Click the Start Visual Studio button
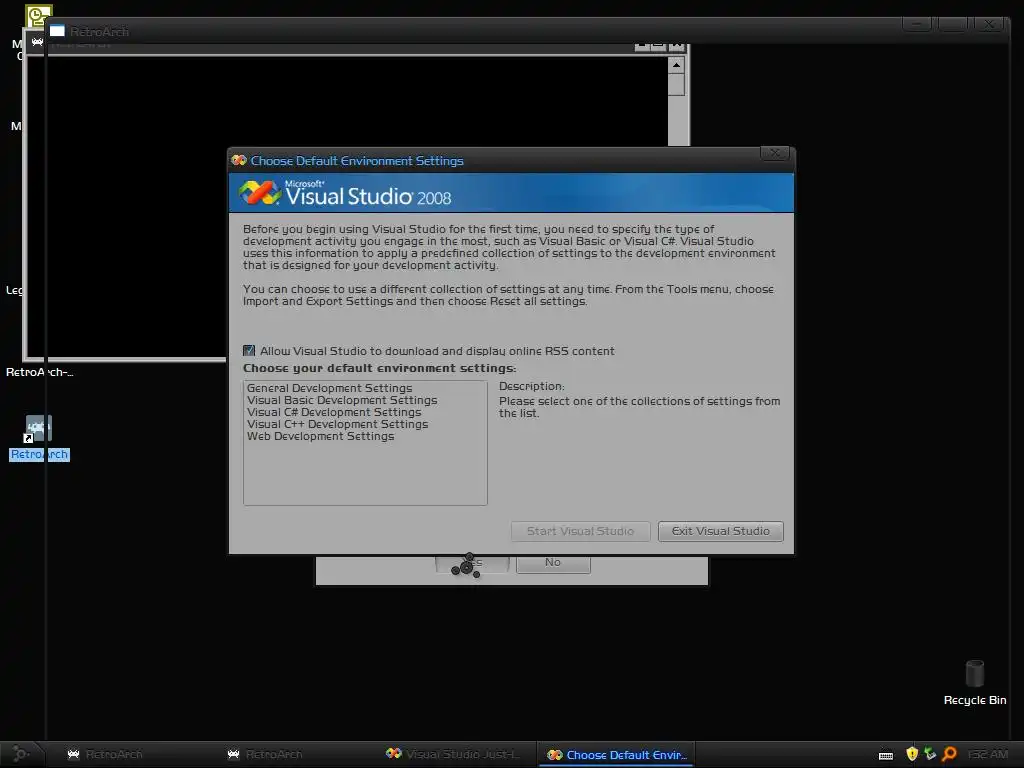1024x768 pixels. click(x=580, y=532)
